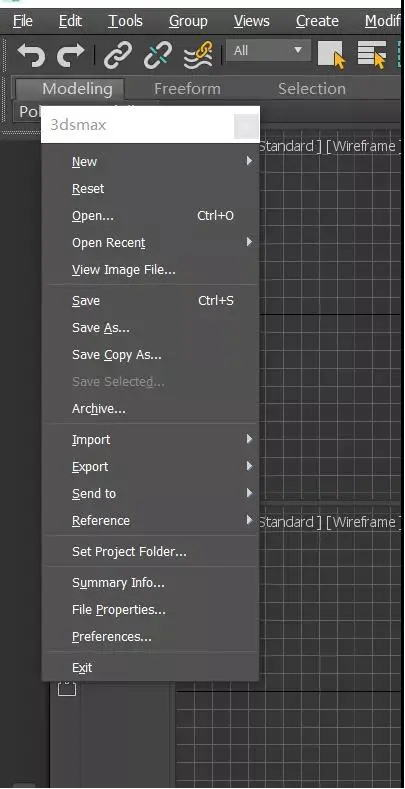Click the Undo arrow icon
The image size is (405, 789).
pyautogui.click(x=31, y=54)
